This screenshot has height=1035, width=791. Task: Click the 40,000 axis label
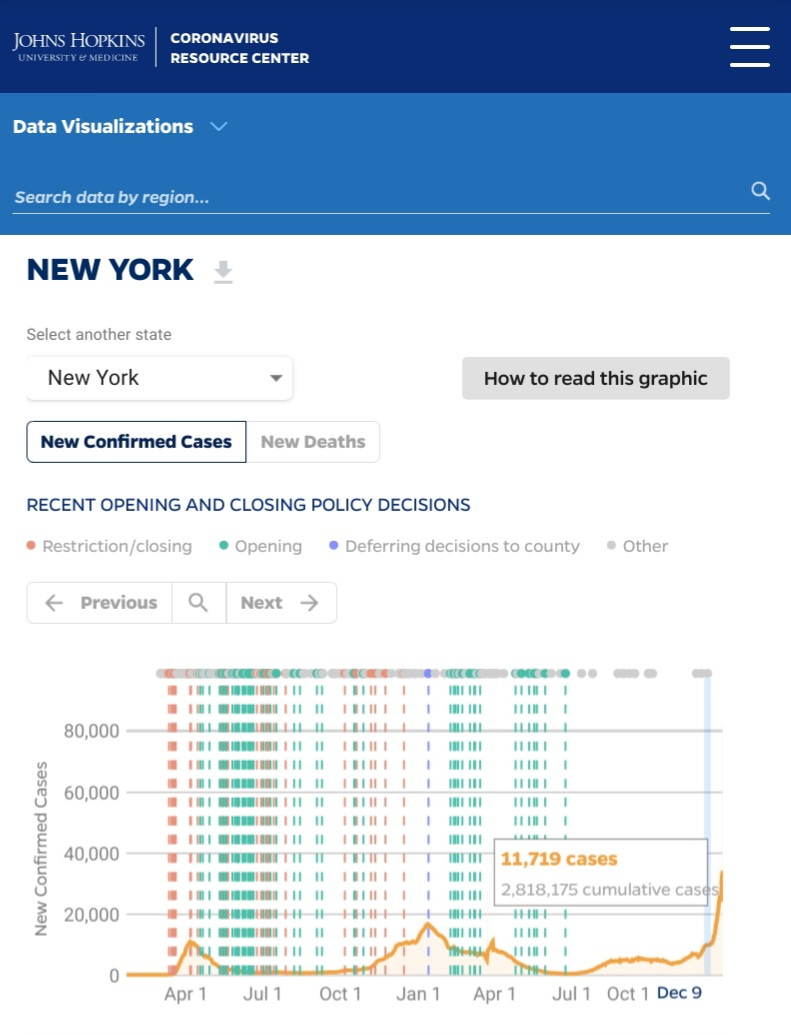[x=91, y=853]
